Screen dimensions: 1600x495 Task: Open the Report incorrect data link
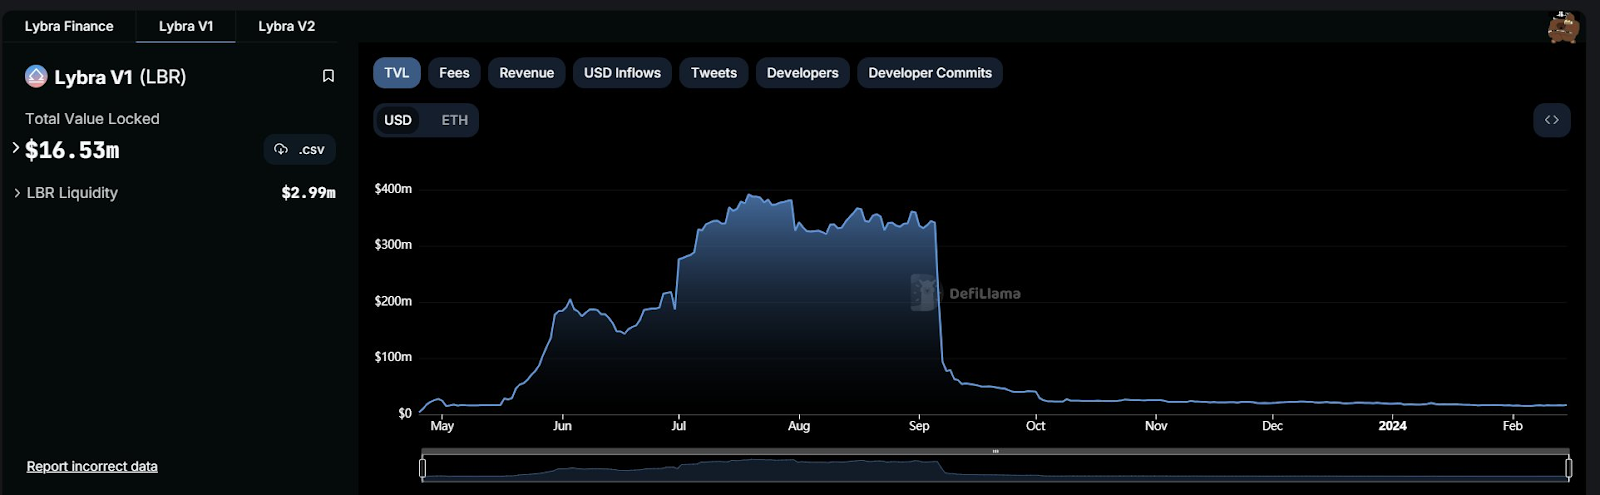click(x=92, y=466)
